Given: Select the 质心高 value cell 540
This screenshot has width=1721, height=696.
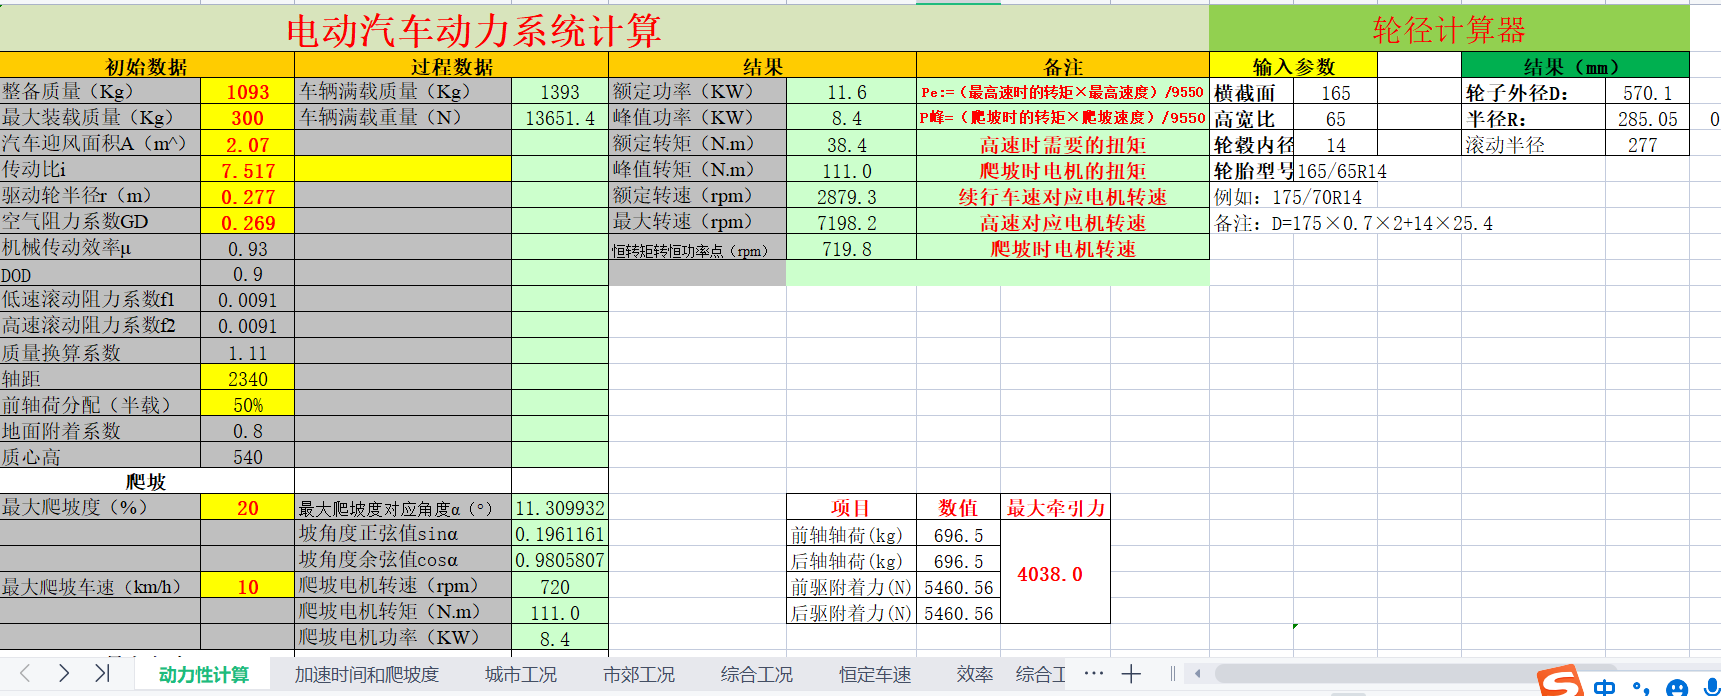Looking at the screenshot, I should pos(248,457).
